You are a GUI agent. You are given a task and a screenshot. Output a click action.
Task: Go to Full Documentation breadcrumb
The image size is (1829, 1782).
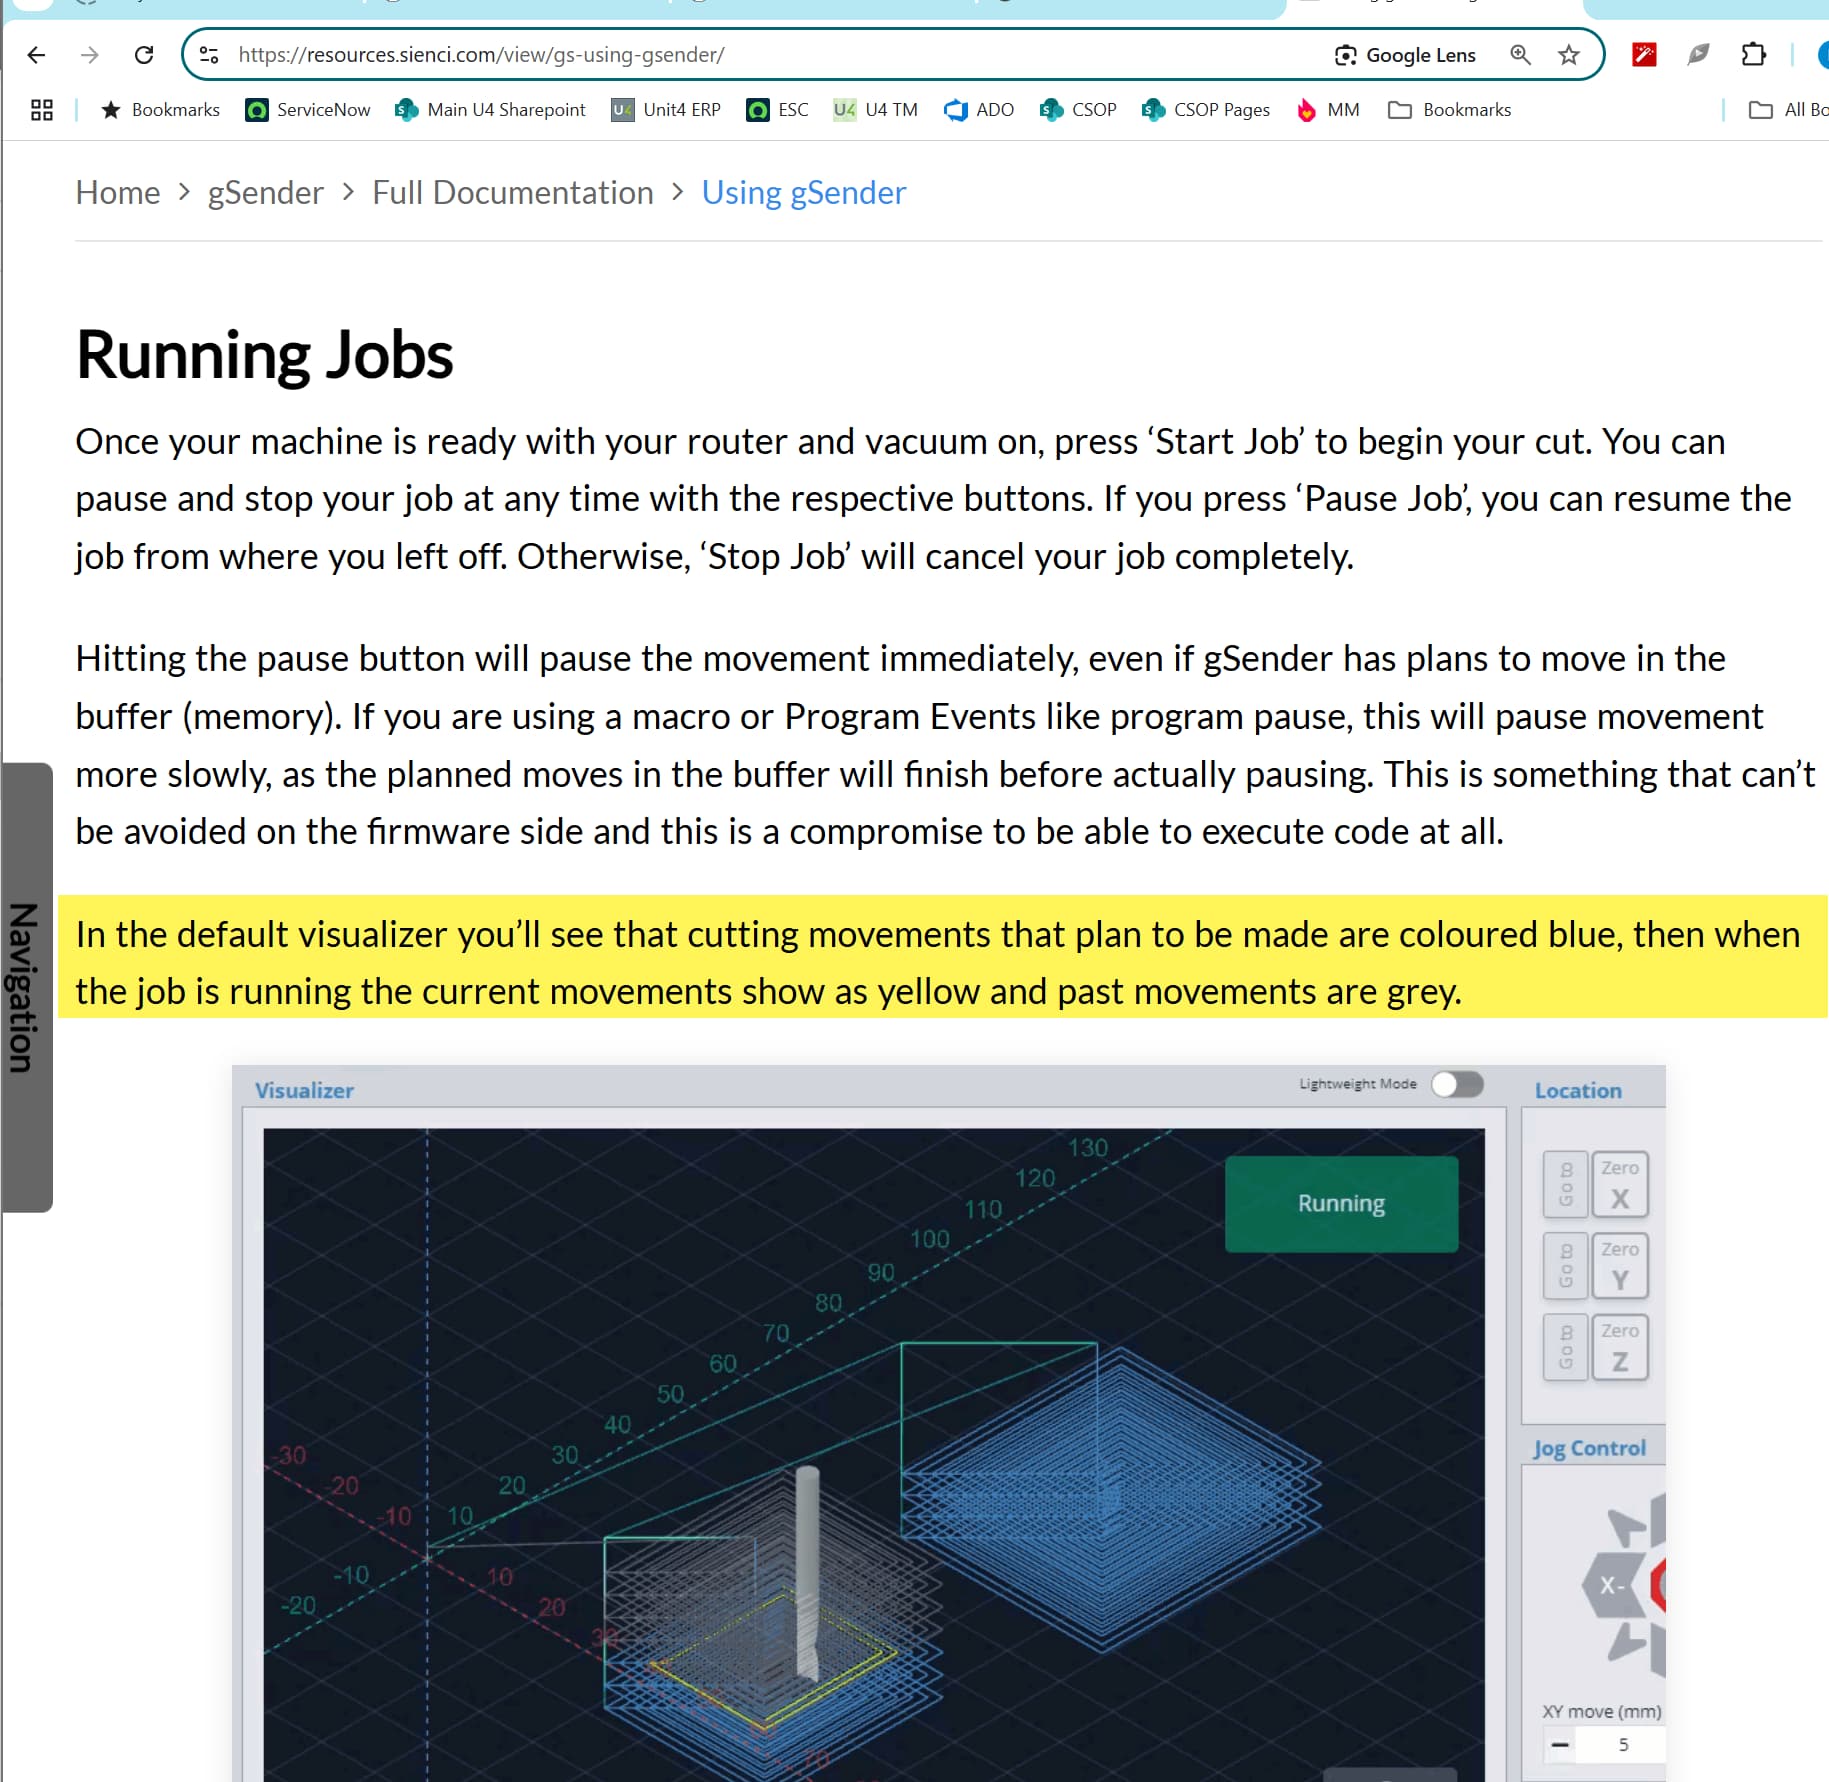tap(513, 192)
